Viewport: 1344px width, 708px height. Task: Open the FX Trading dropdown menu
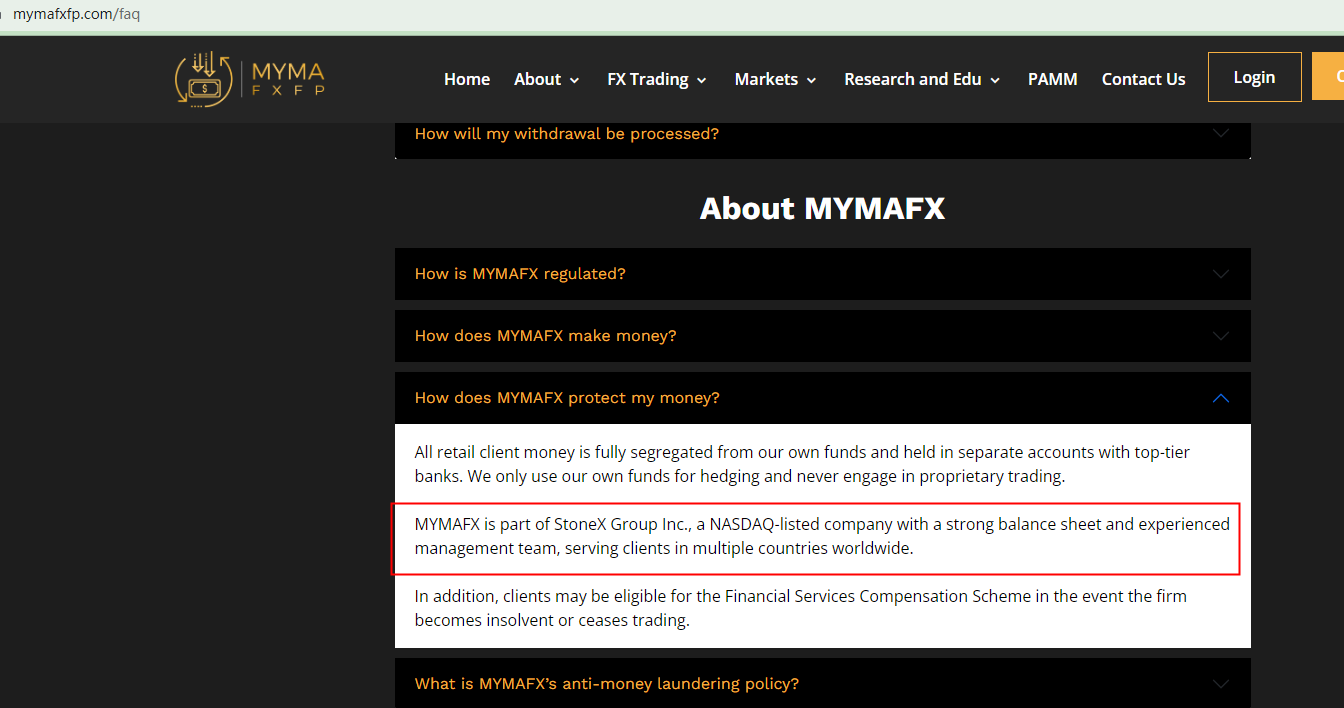click(656, 79)
